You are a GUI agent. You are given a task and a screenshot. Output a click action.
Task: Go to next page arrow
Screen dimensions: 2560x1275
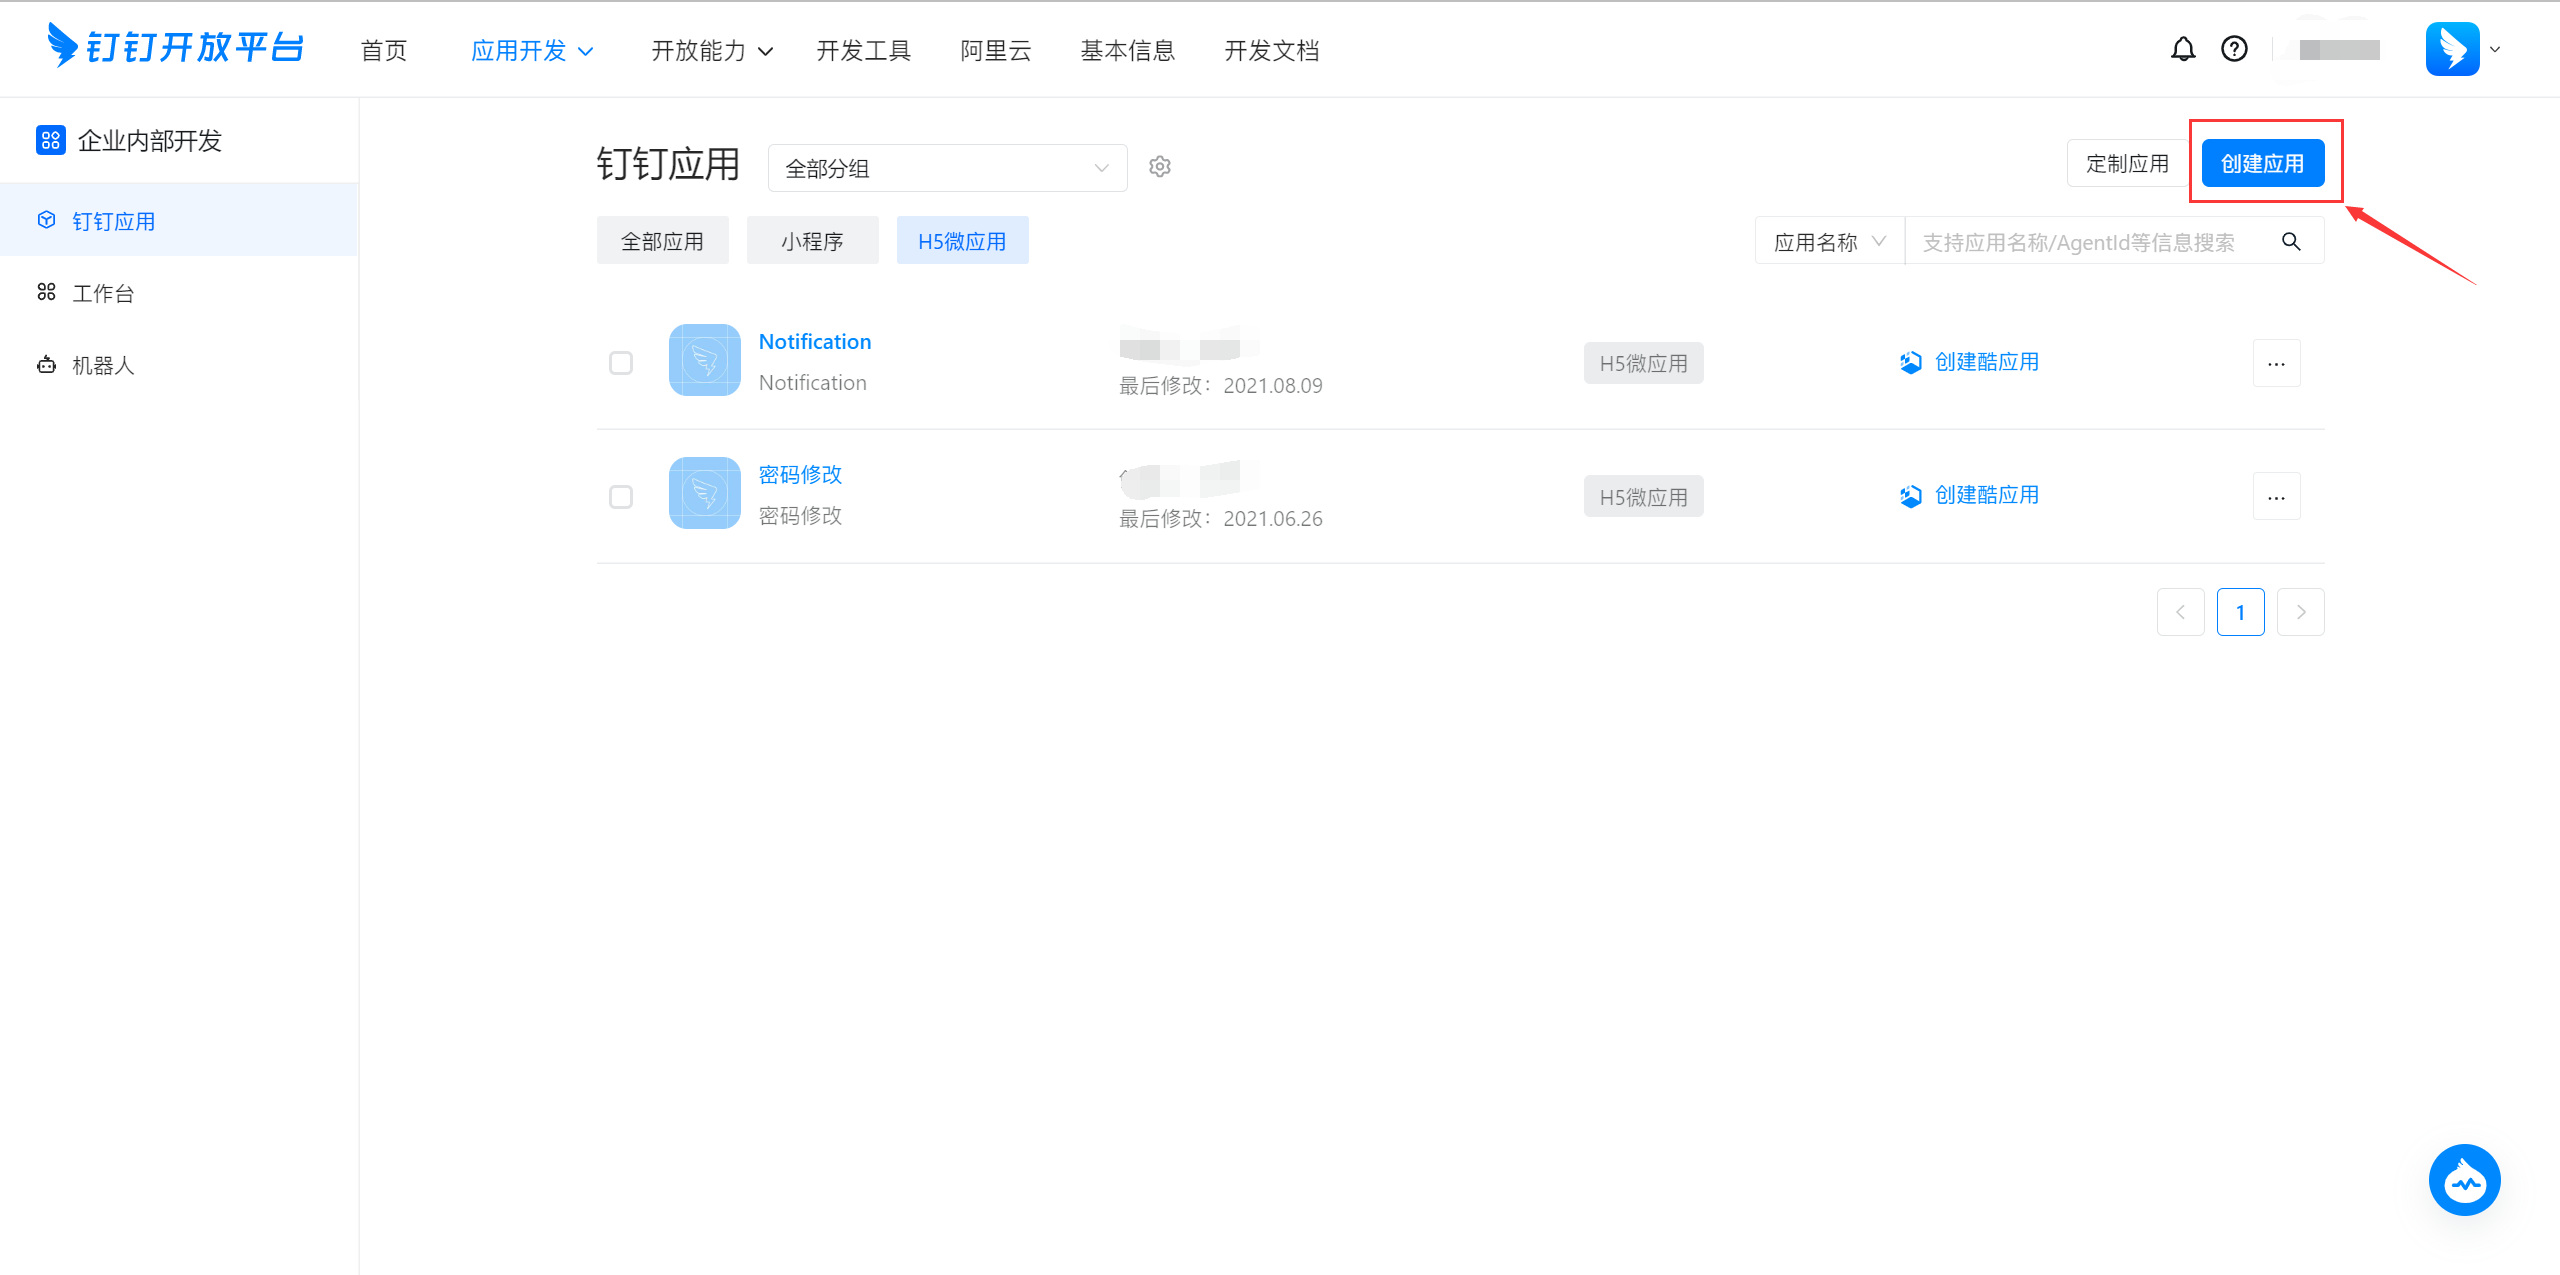point(2300,612)
